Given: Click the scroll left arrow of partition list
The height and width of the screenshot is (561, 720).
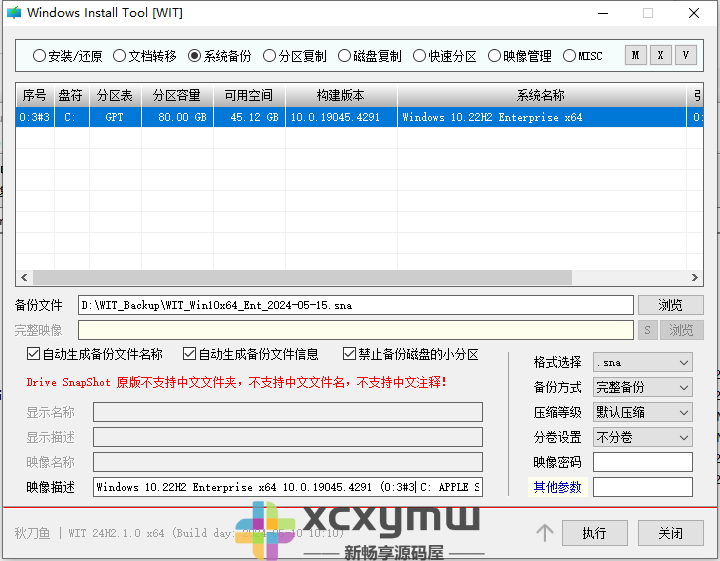Looking at the screenshot, I should tap(24, 277).
